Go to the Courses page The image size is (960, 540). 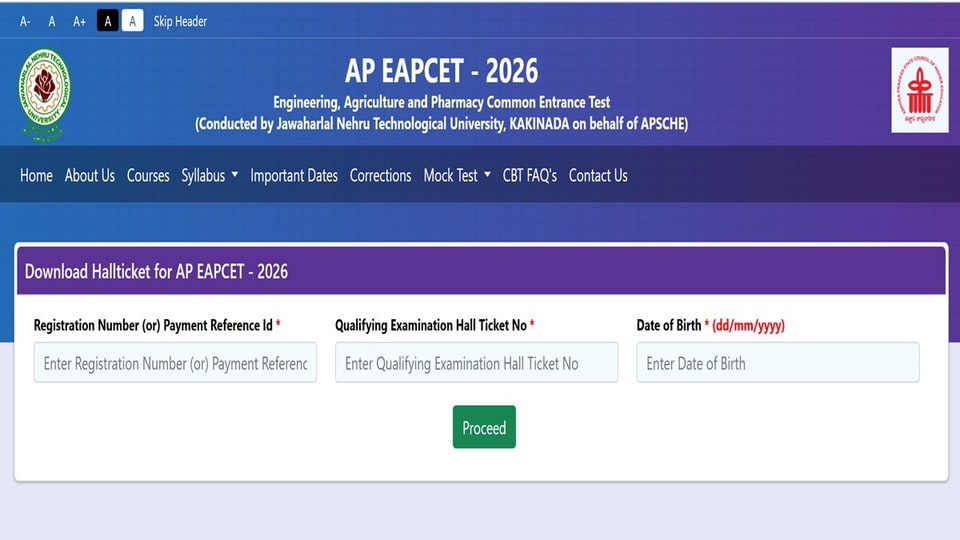click(x=148, y=176)
